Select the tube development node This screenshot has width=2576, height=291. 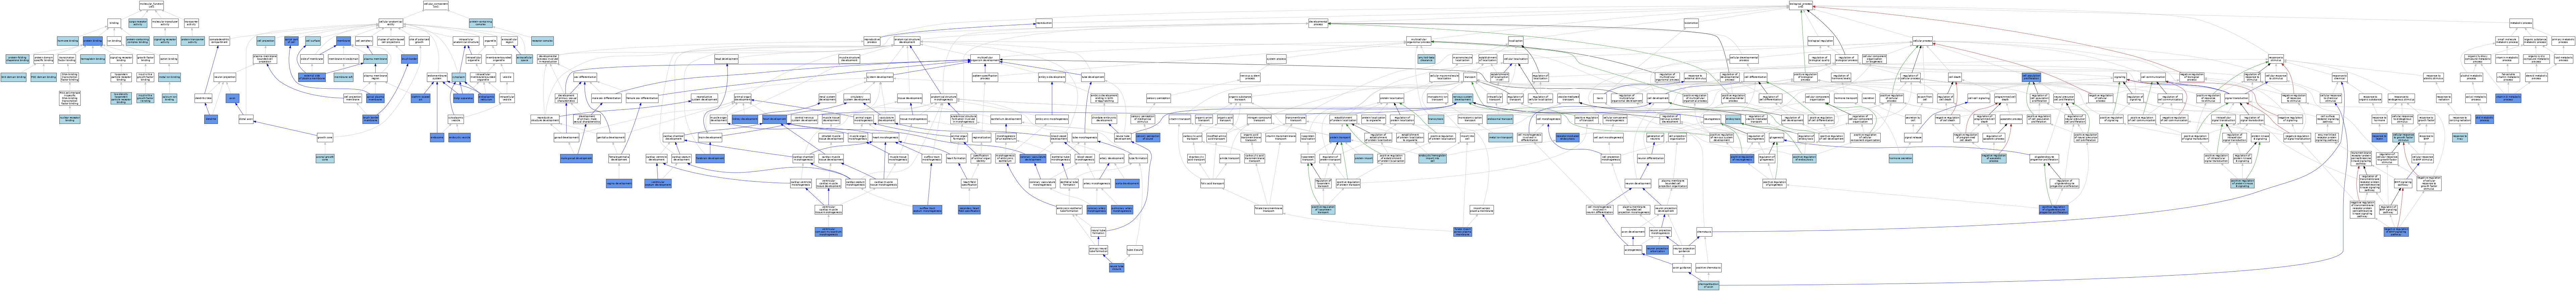(x=1093, y=77)
